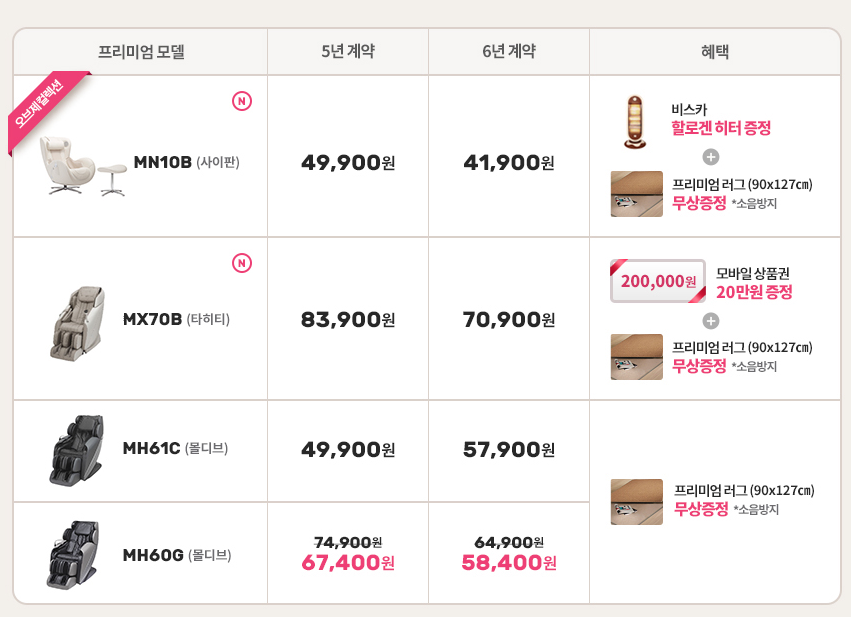Click the 프리미엄 모델 column header

141,52
